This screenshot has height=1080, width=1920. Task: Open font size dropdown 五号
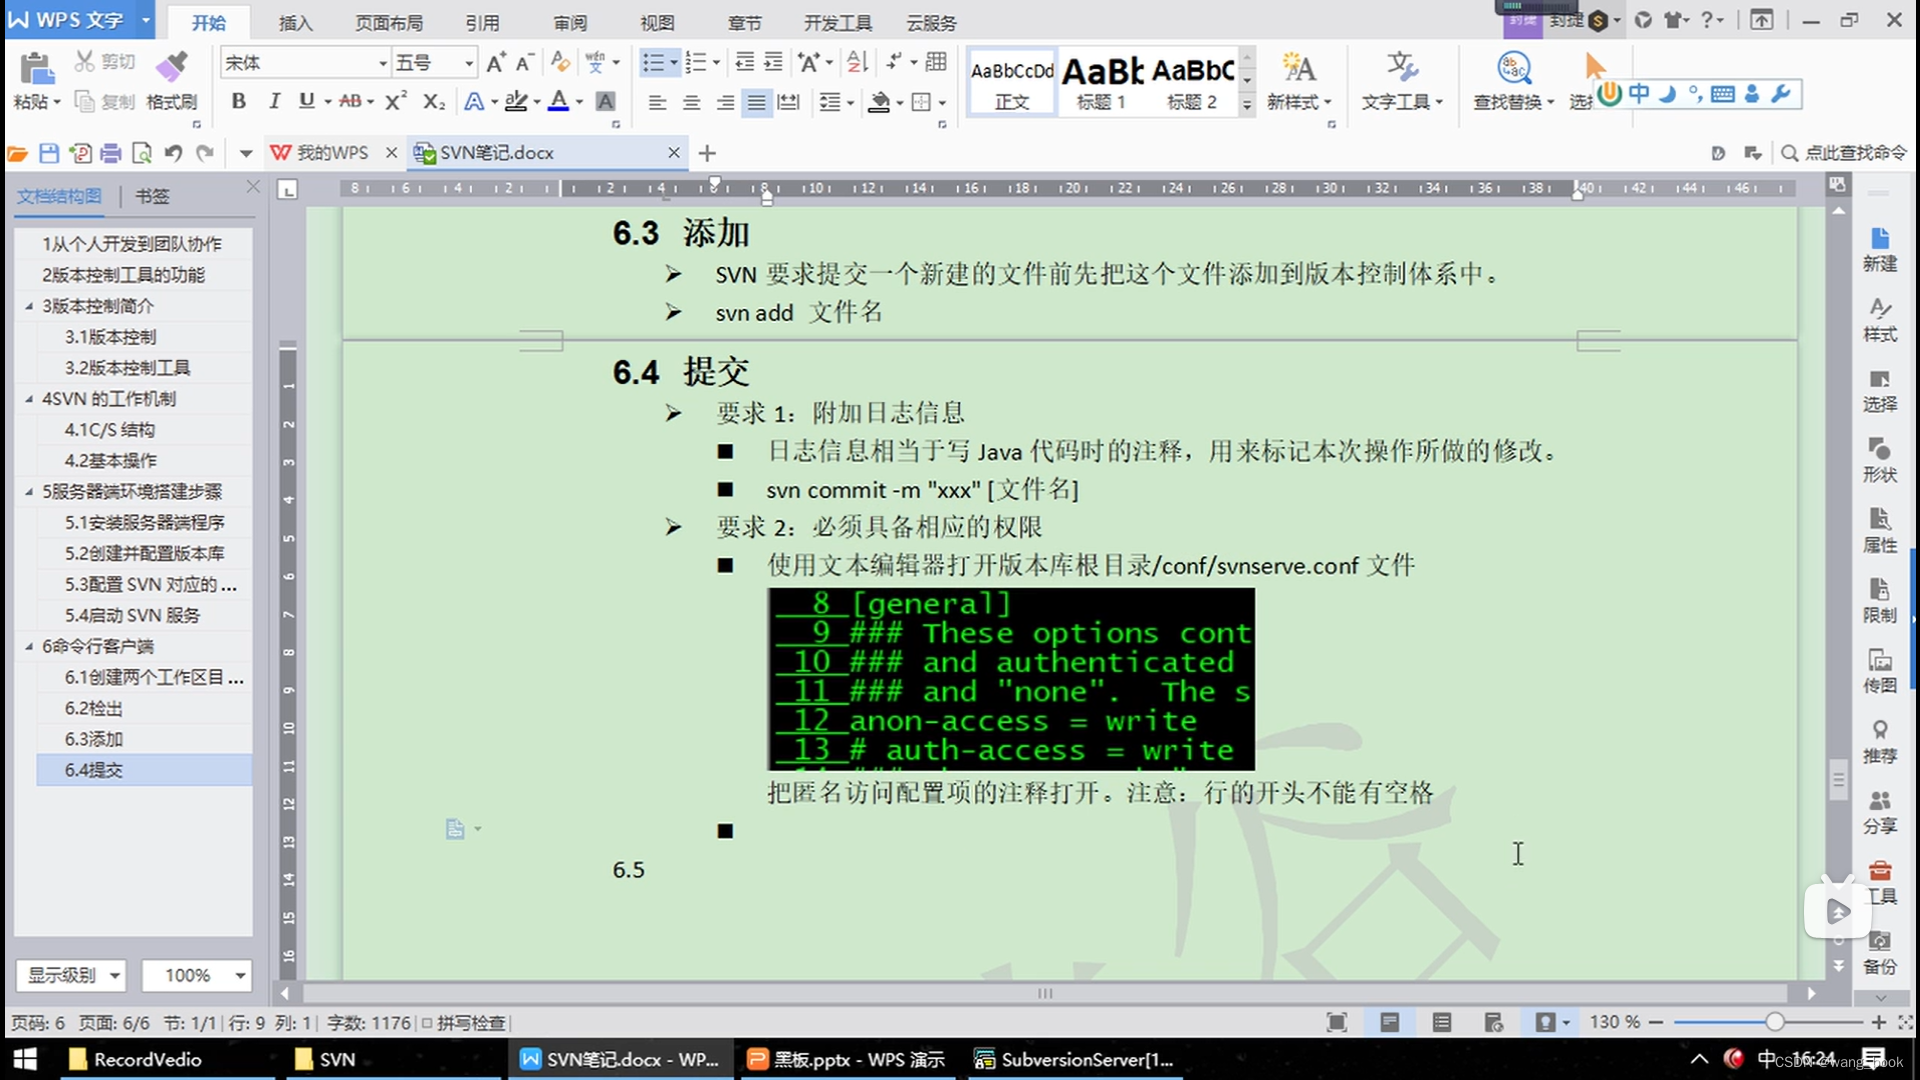pyautogui.click(x=468, y=63)
